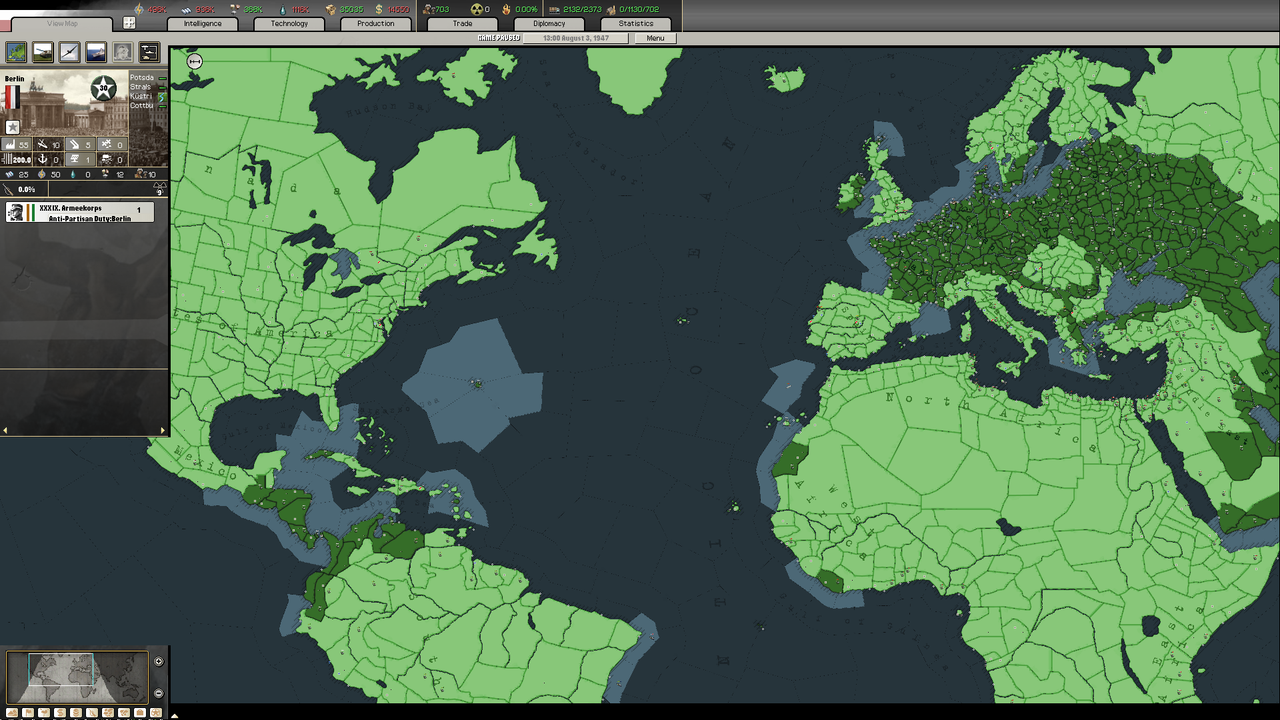Select the tank army view icon
Viewport: 1280px width, 720px height.
tap(43, 52)
